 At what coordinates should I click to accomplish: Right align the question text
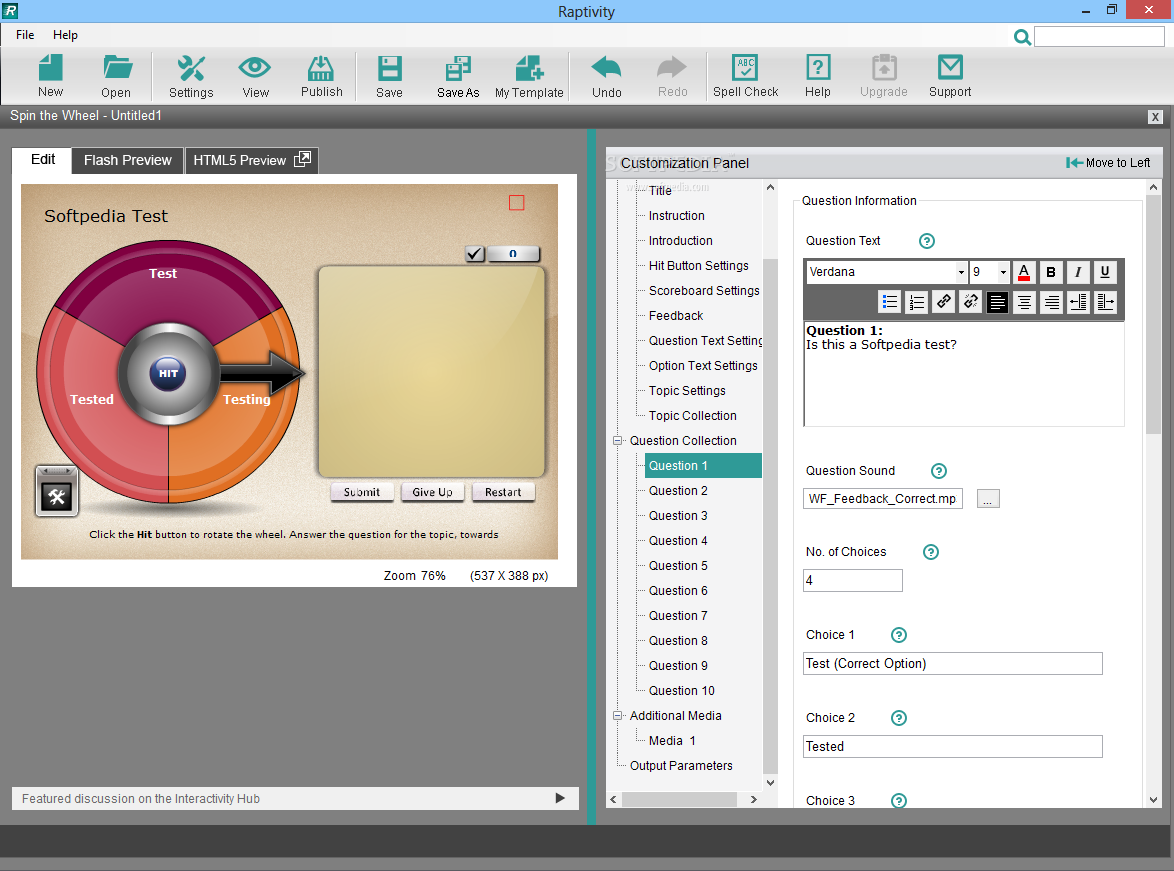point(1051,302)
